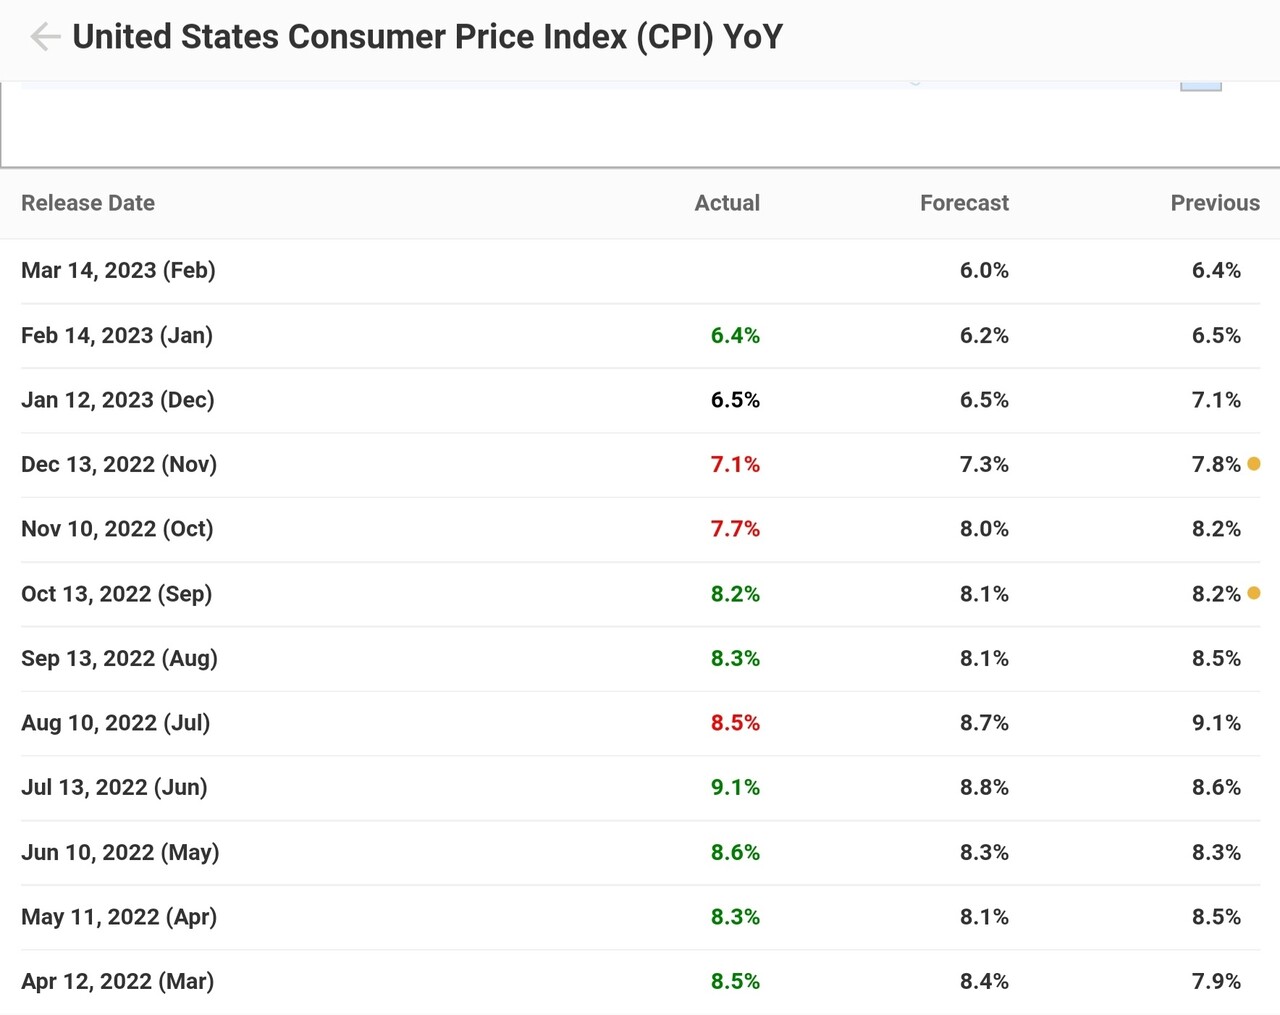Sort by the Actual column header
This screenshot has width=1280, height=1015.
[727, 203]
